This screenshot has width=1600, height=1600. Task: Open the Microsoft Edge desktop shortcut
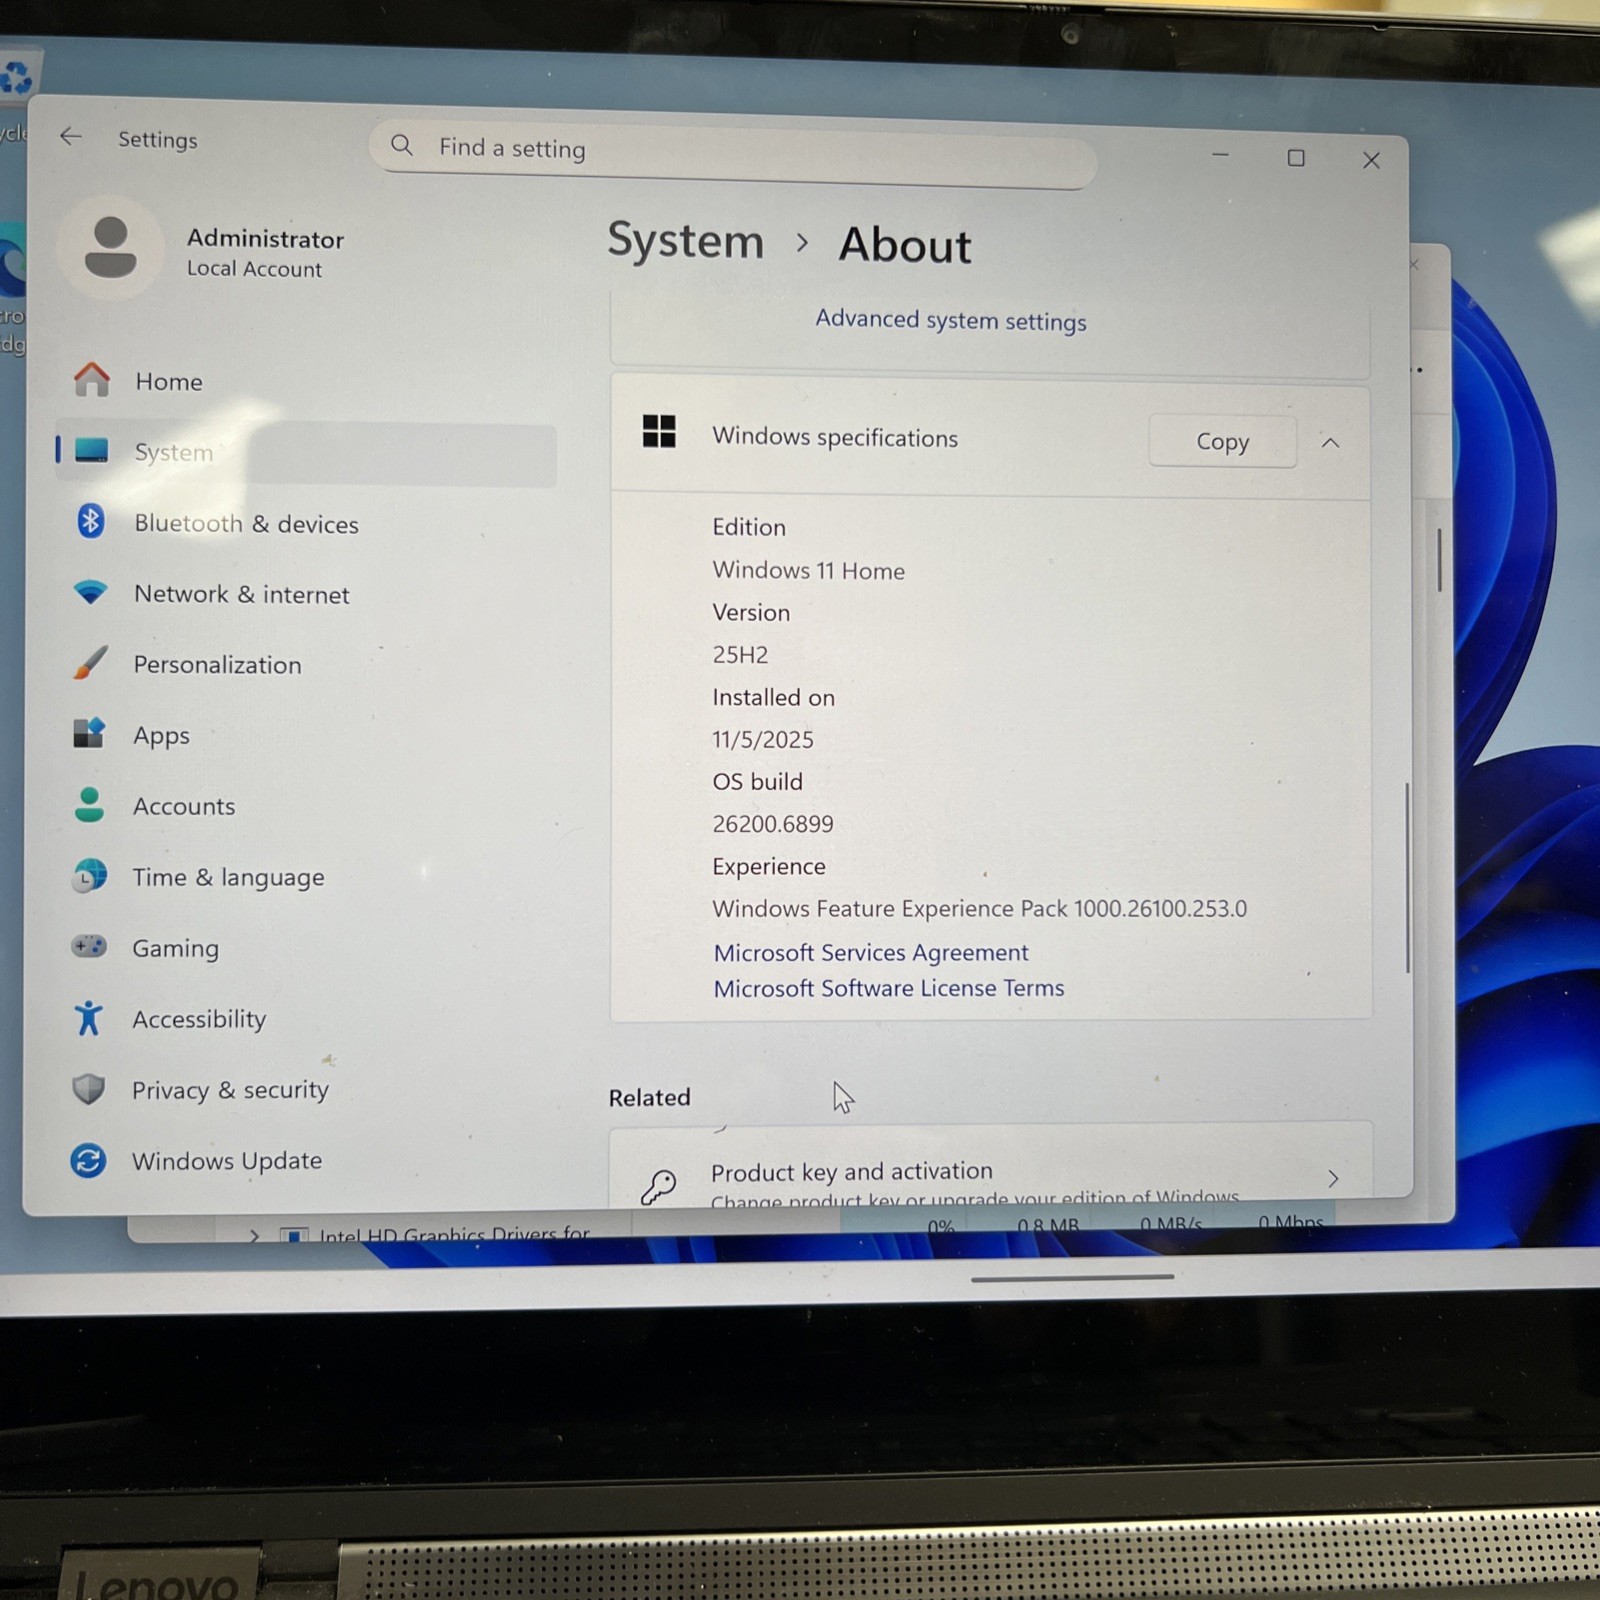[12, 262]
